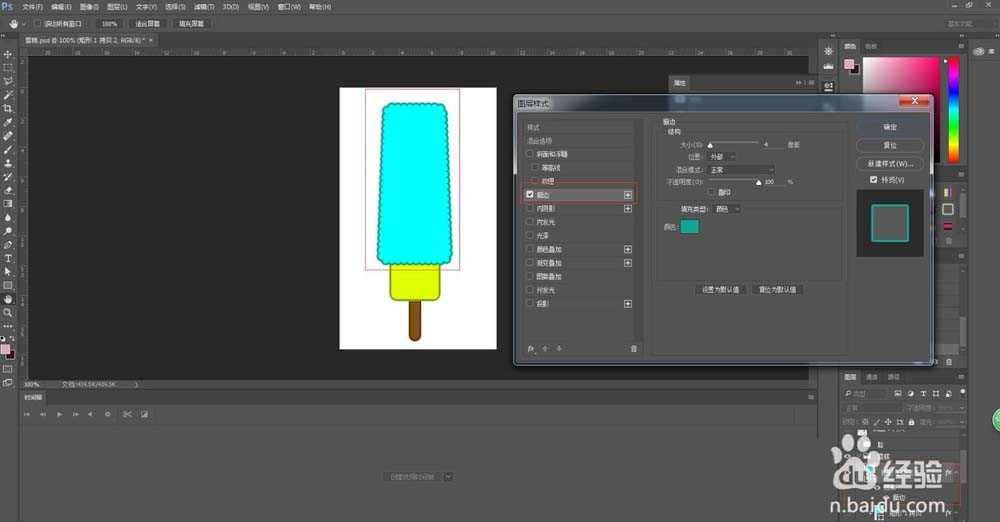This screenshot has width=1000, height=522.
Task: Open the 混合模式 blend mode dropdown
Action: [741, 170]
